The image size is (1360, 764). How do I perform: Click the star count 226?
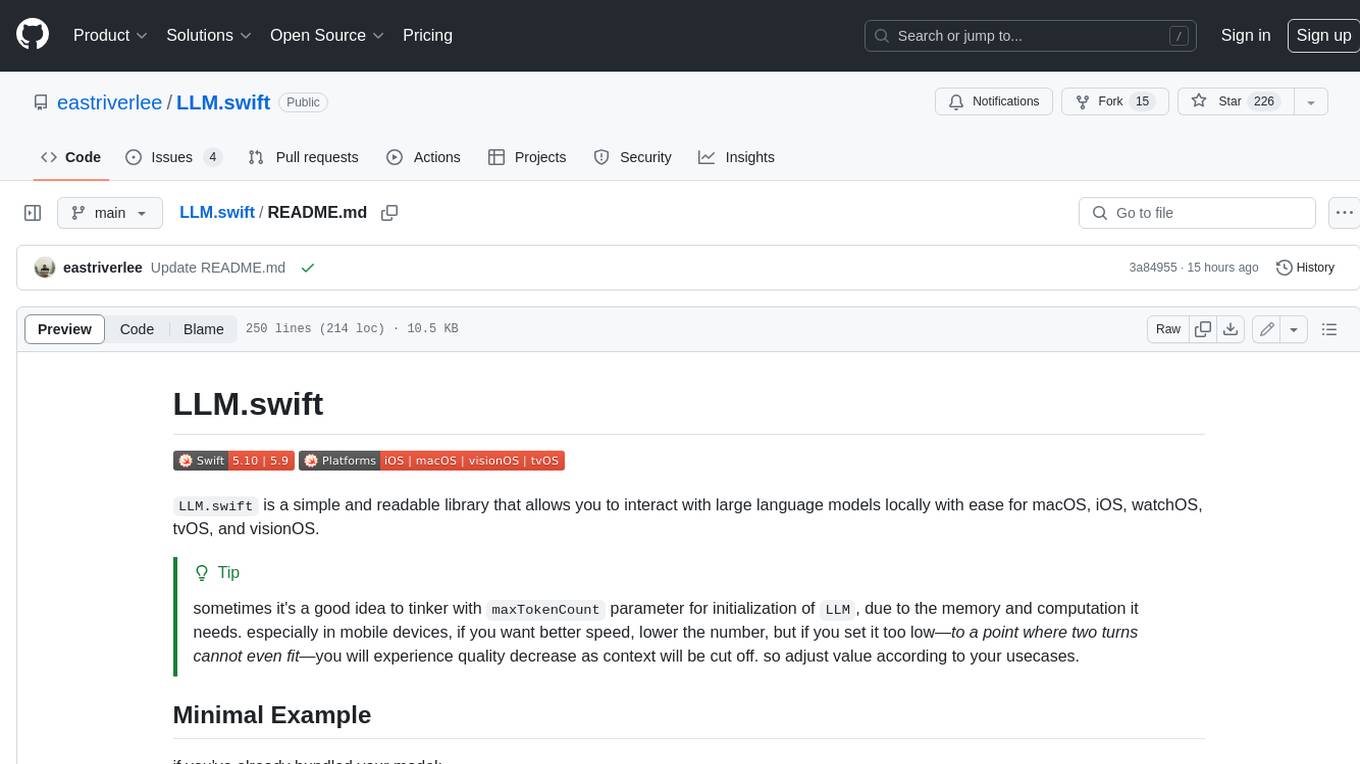[x=1264, y=102]
